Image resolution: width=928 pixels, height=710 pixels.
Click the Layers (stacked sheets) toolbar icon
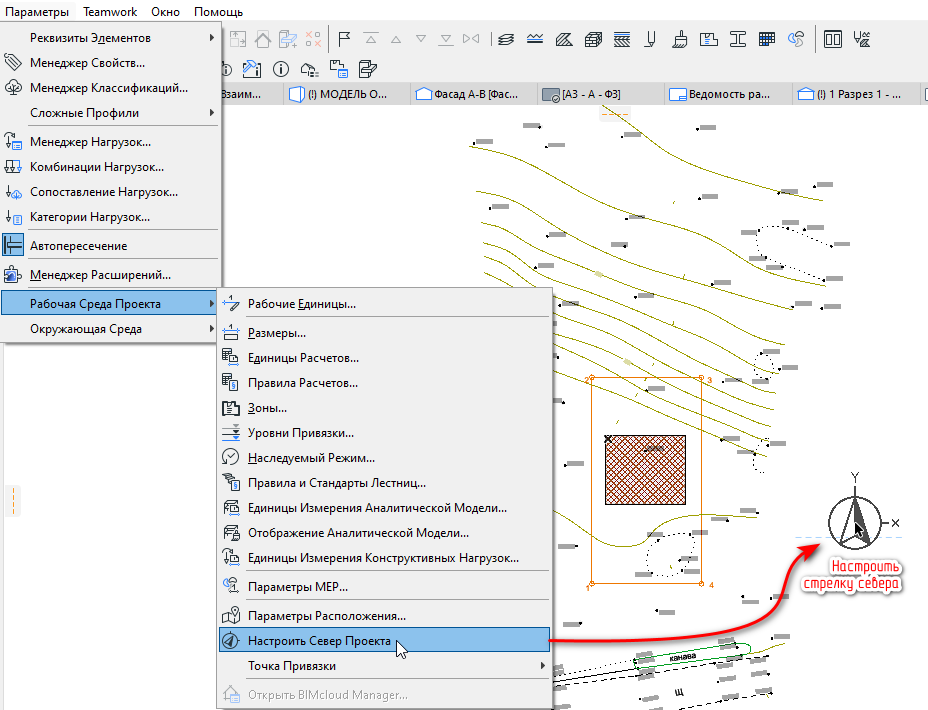[506, 40]
